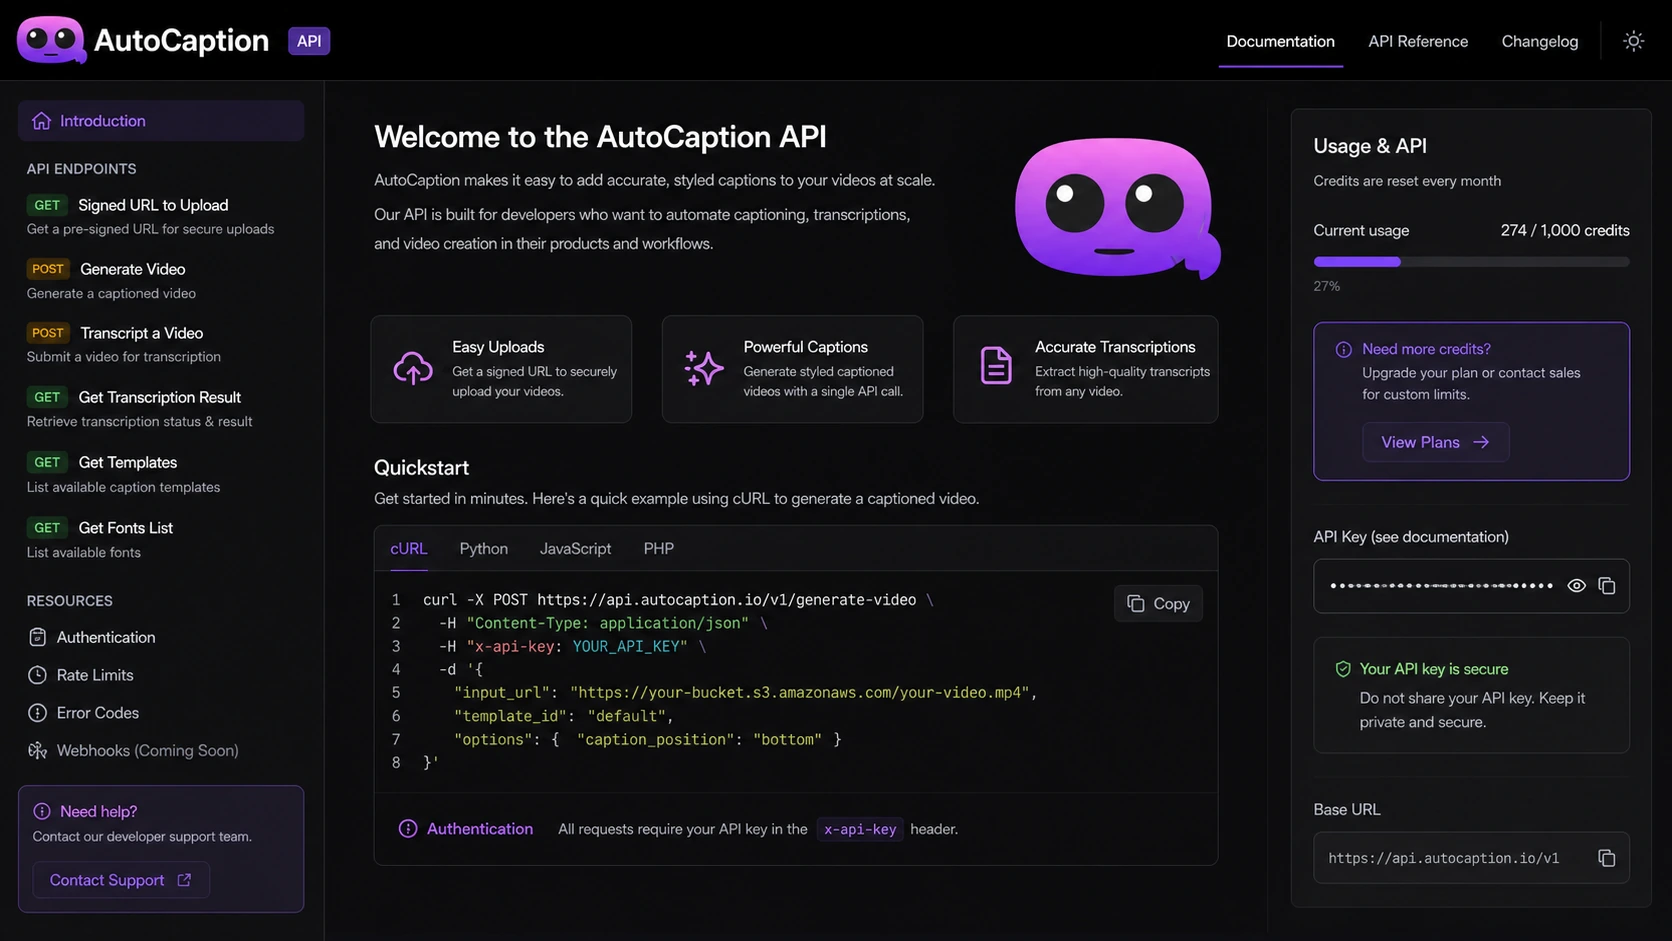The height and width of the screenshot is (941, 1672).
Task: Select the PHP code tab
Action: click(x=659, y=549)
